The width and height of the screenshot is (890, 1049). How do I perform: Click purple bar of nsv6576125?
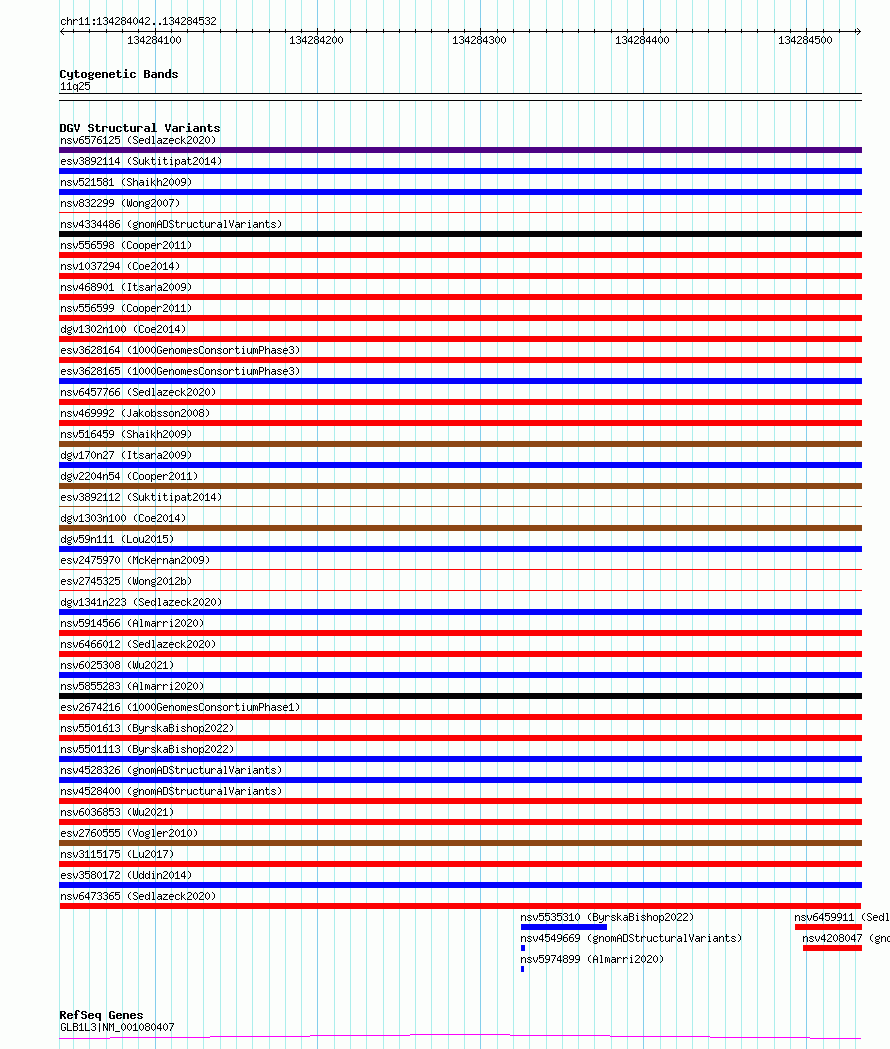coord(460,150)
